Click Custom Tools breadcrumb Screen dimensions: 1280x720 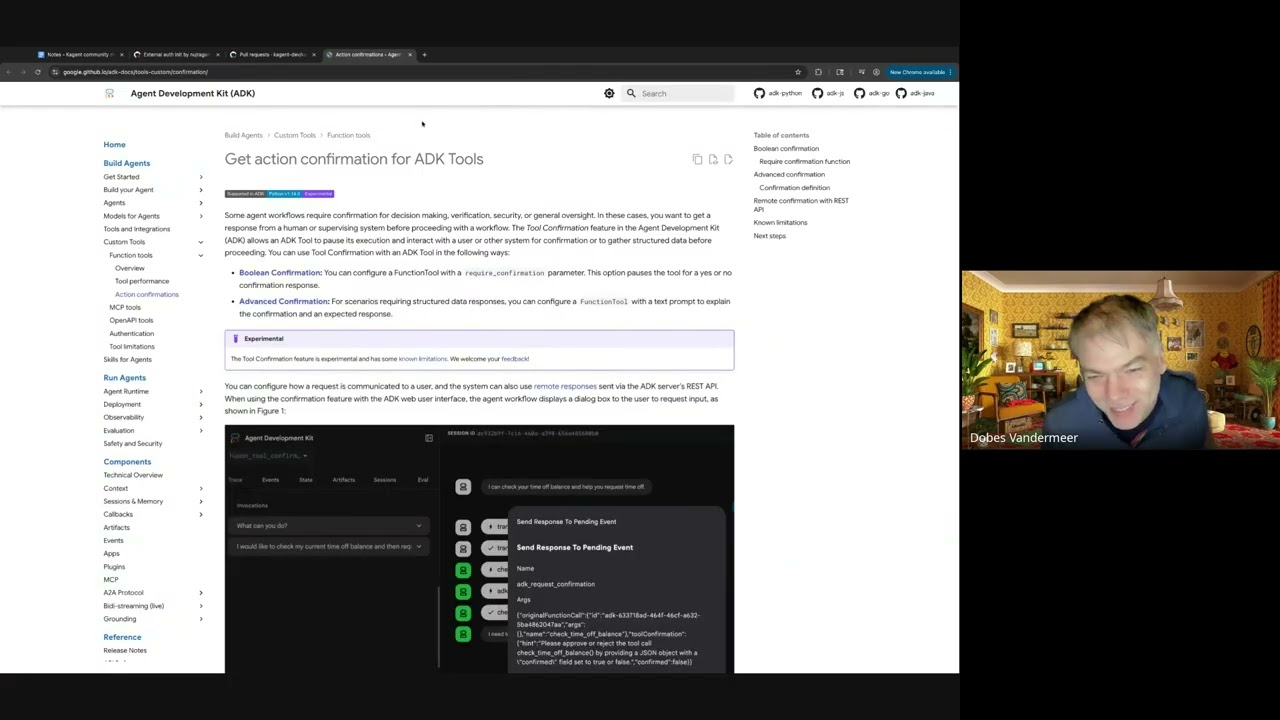[294, 135]
